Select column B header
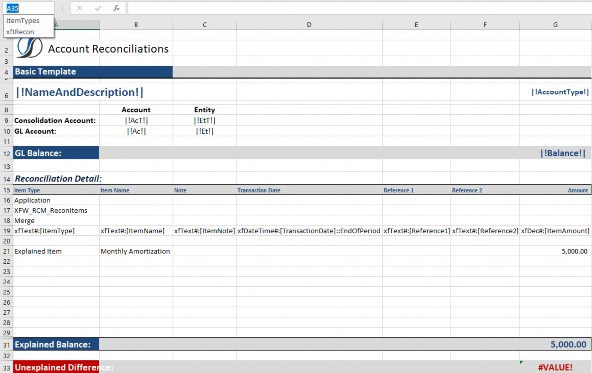 tap(136, 25)
